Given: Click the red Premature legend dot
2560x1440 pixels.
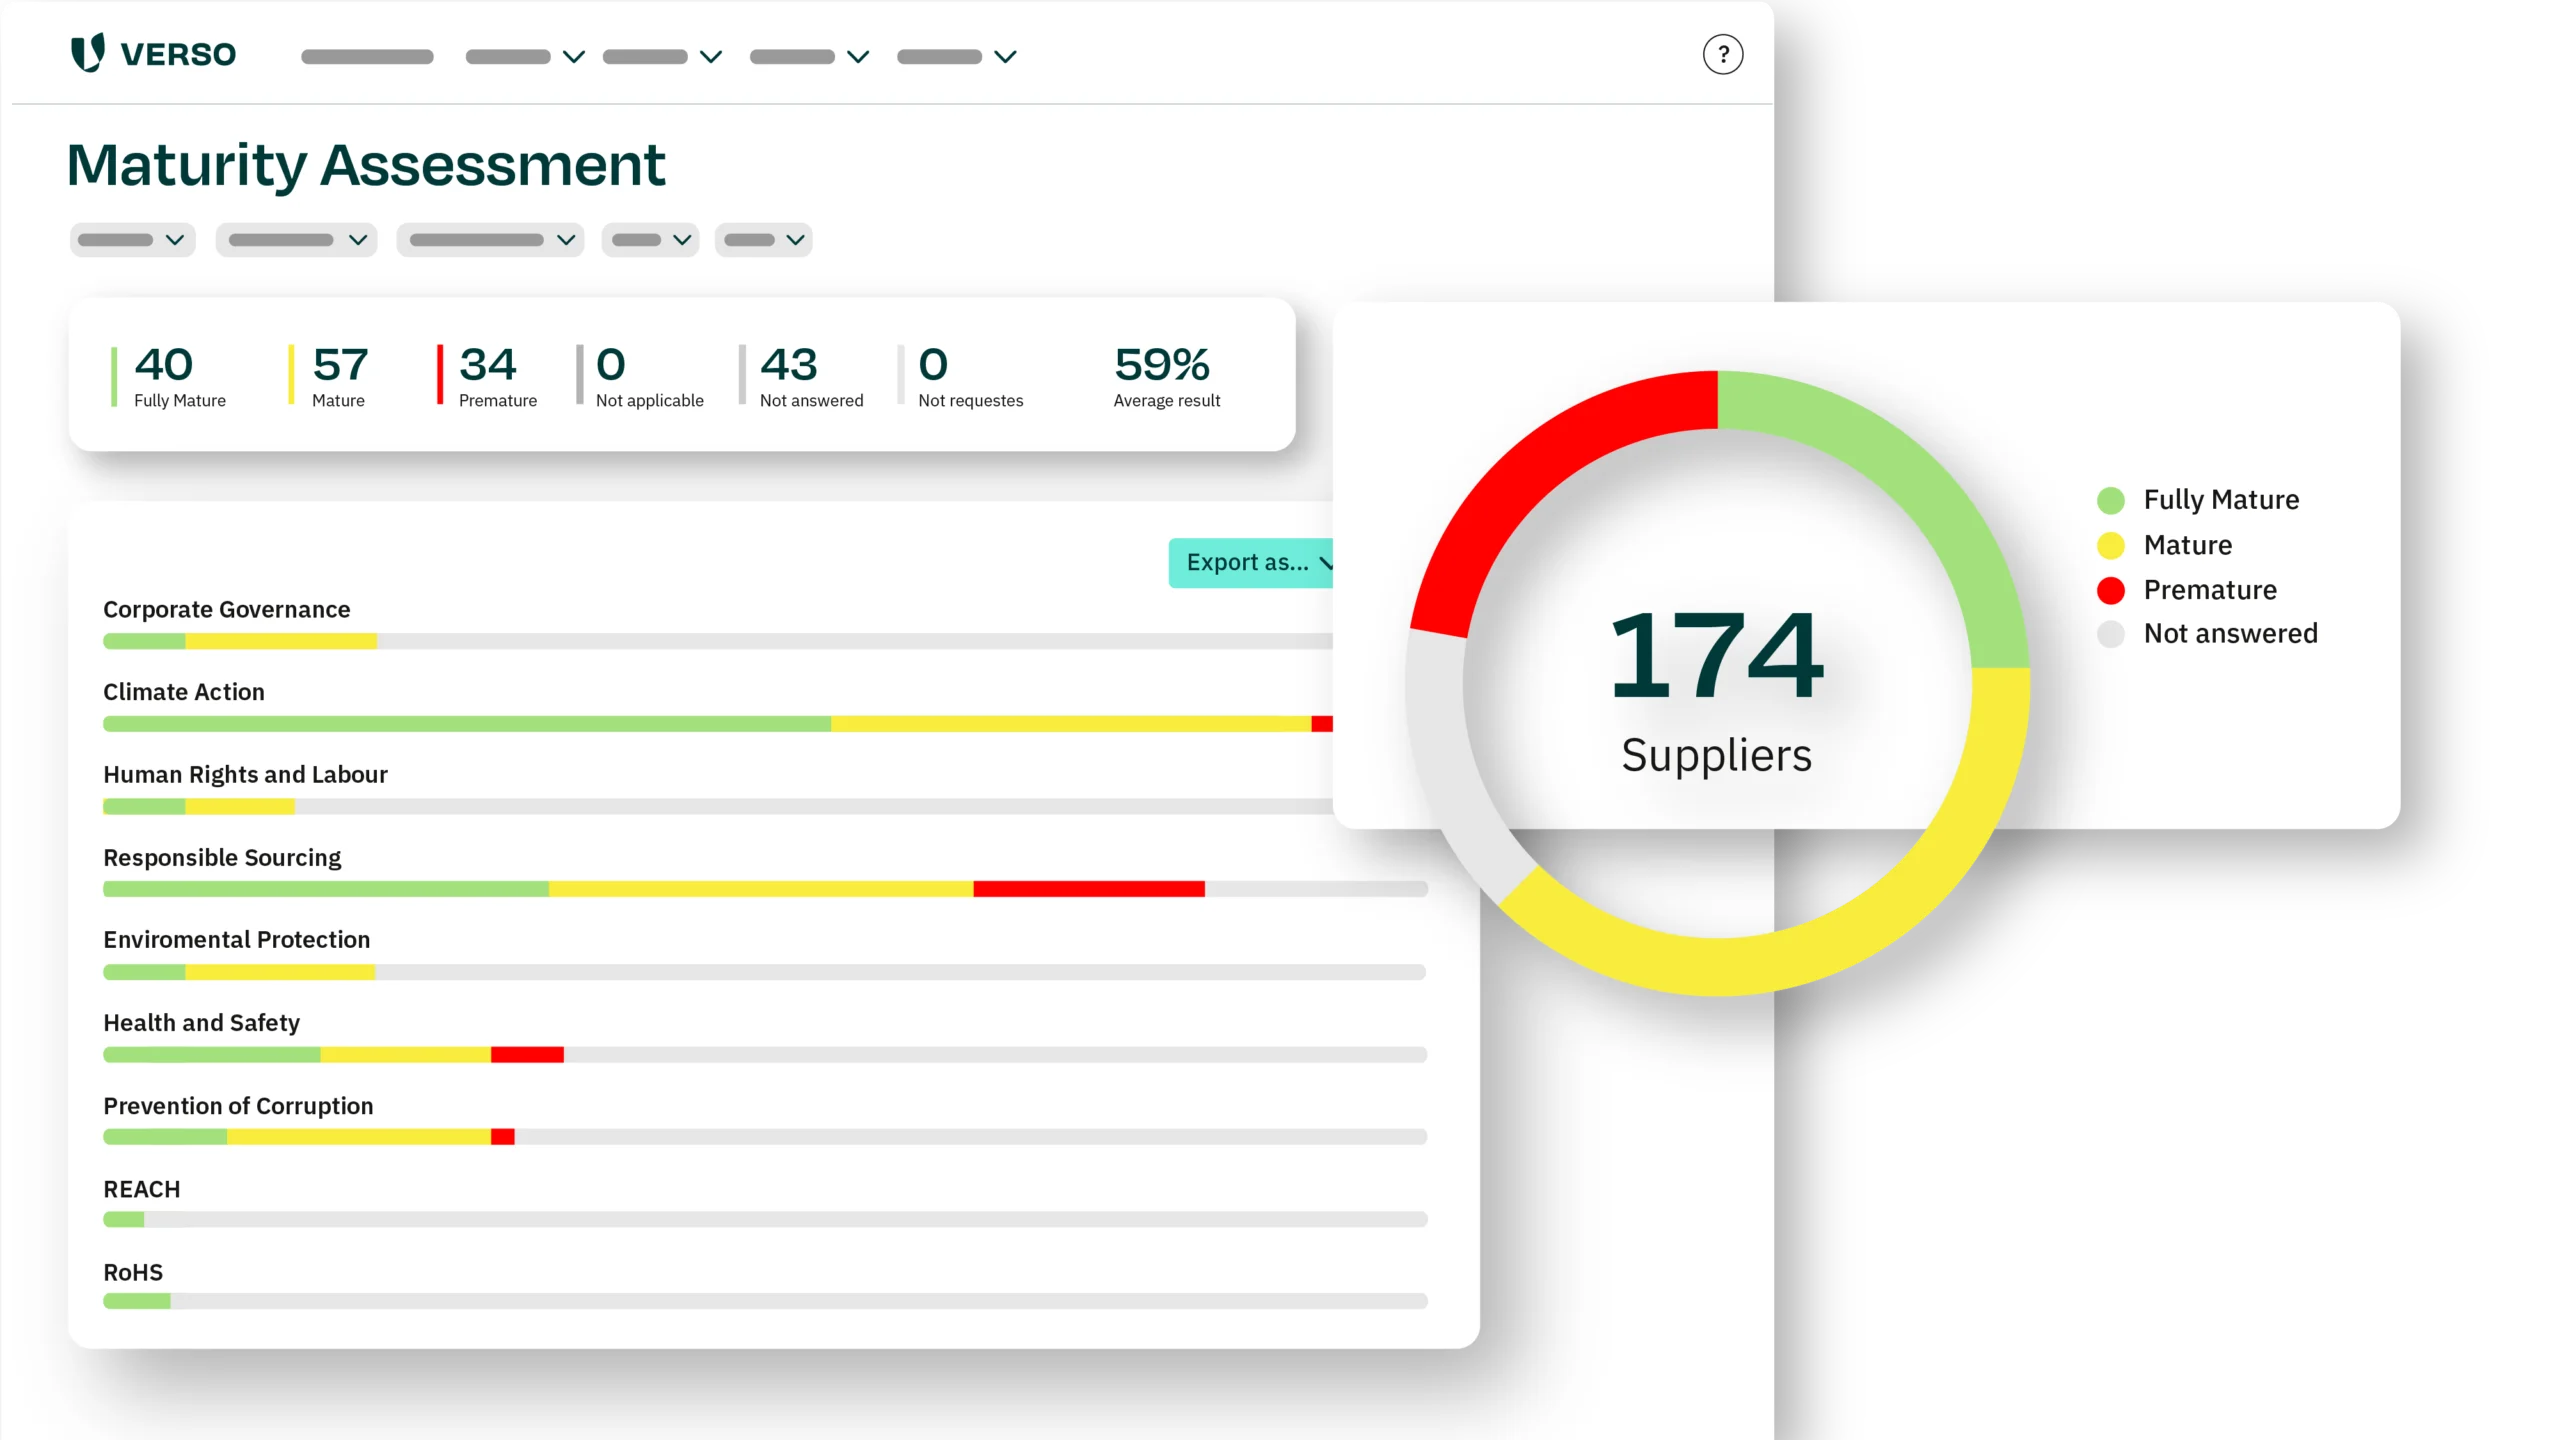Looking at the screenshot, I should pyautogui.click(x=2110, y=590).
